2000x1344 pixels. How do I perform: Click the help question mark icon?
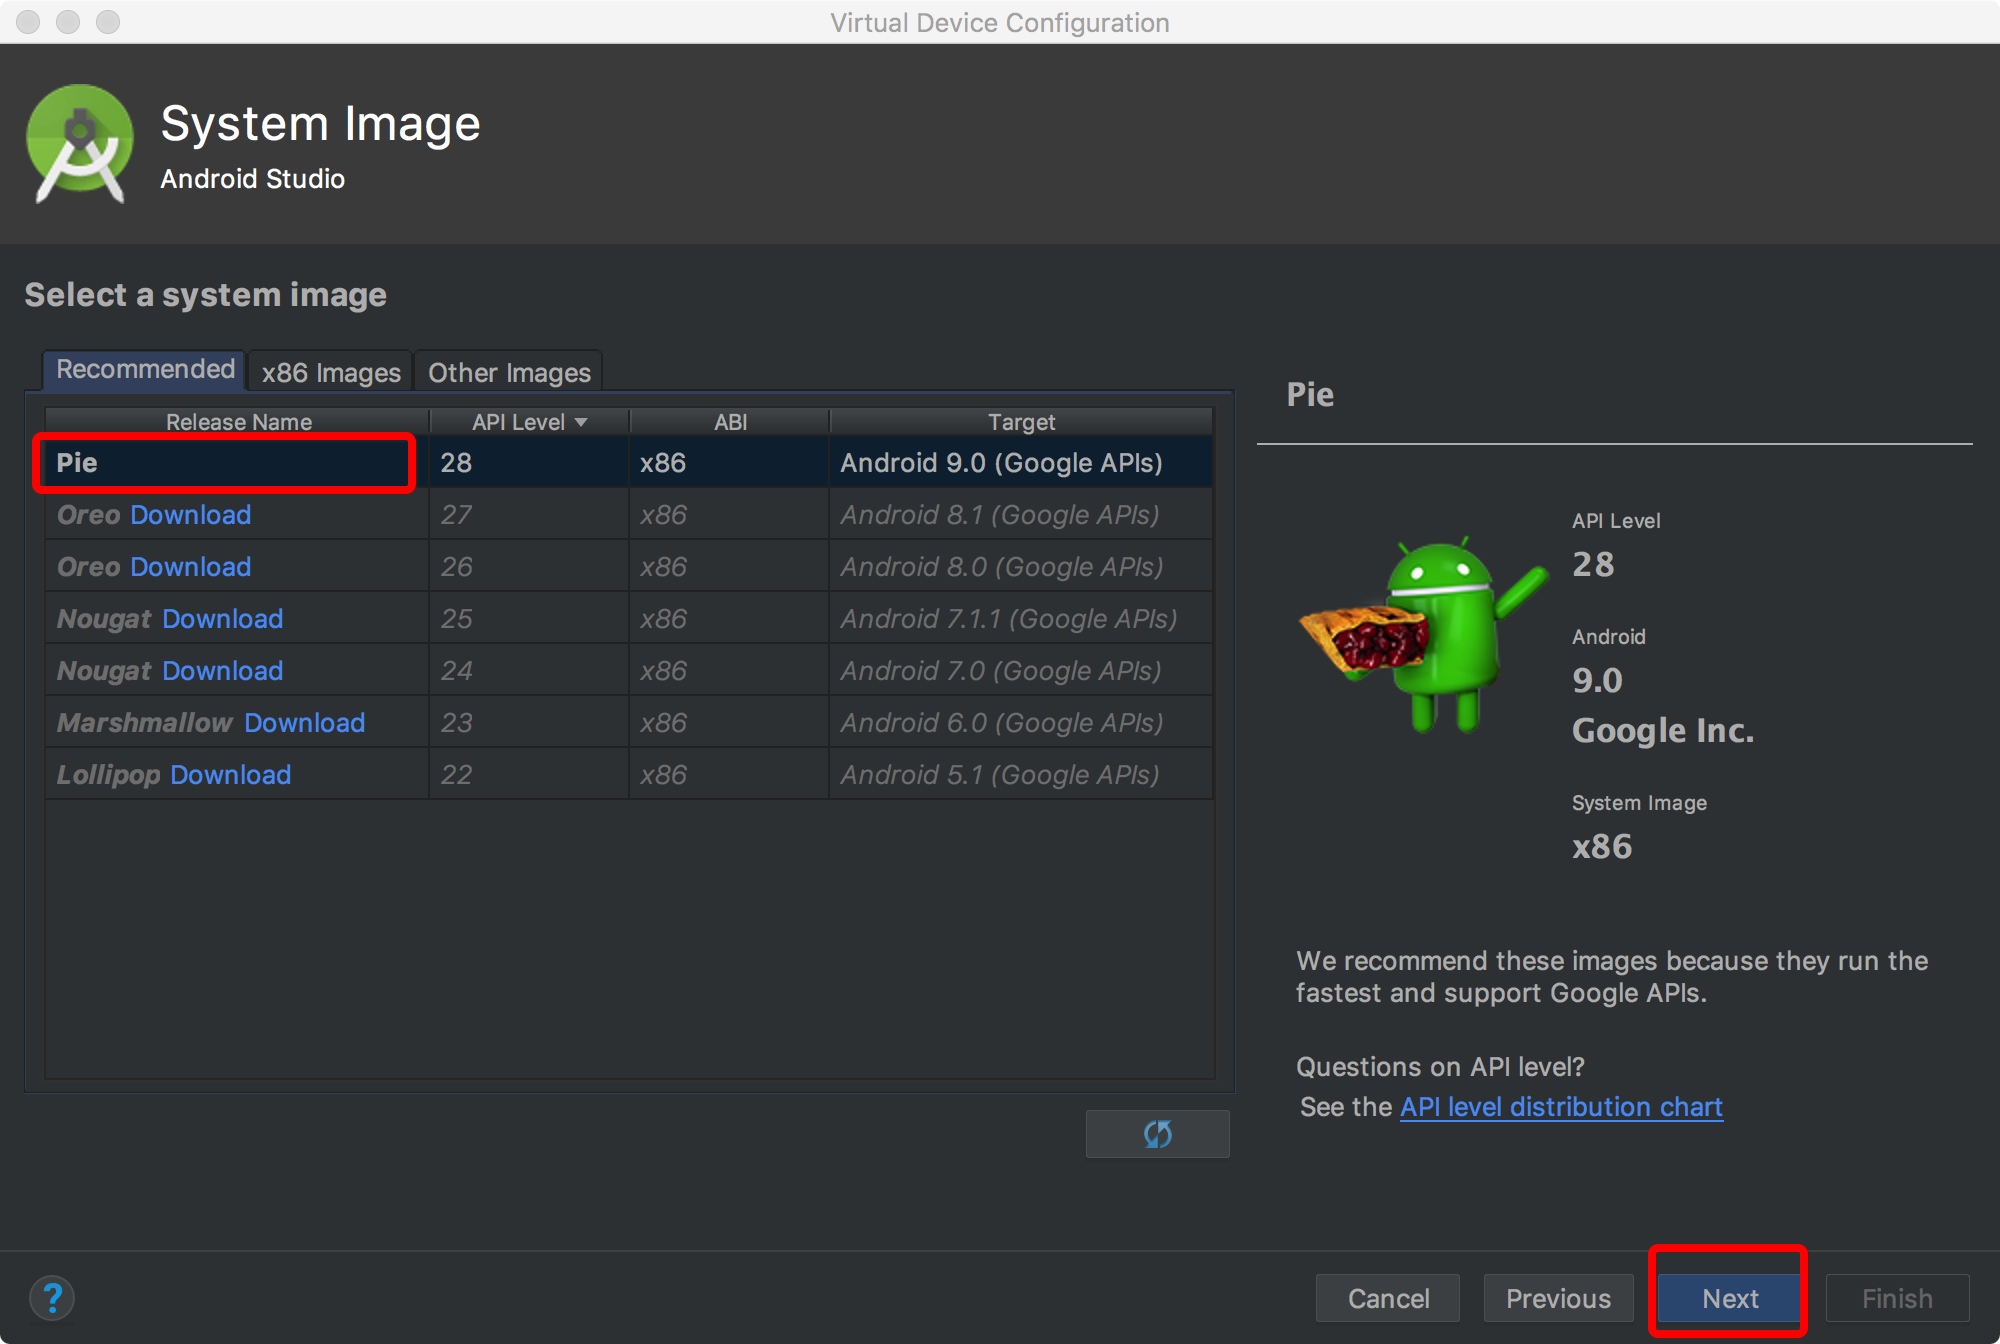tap(52, 1298)
